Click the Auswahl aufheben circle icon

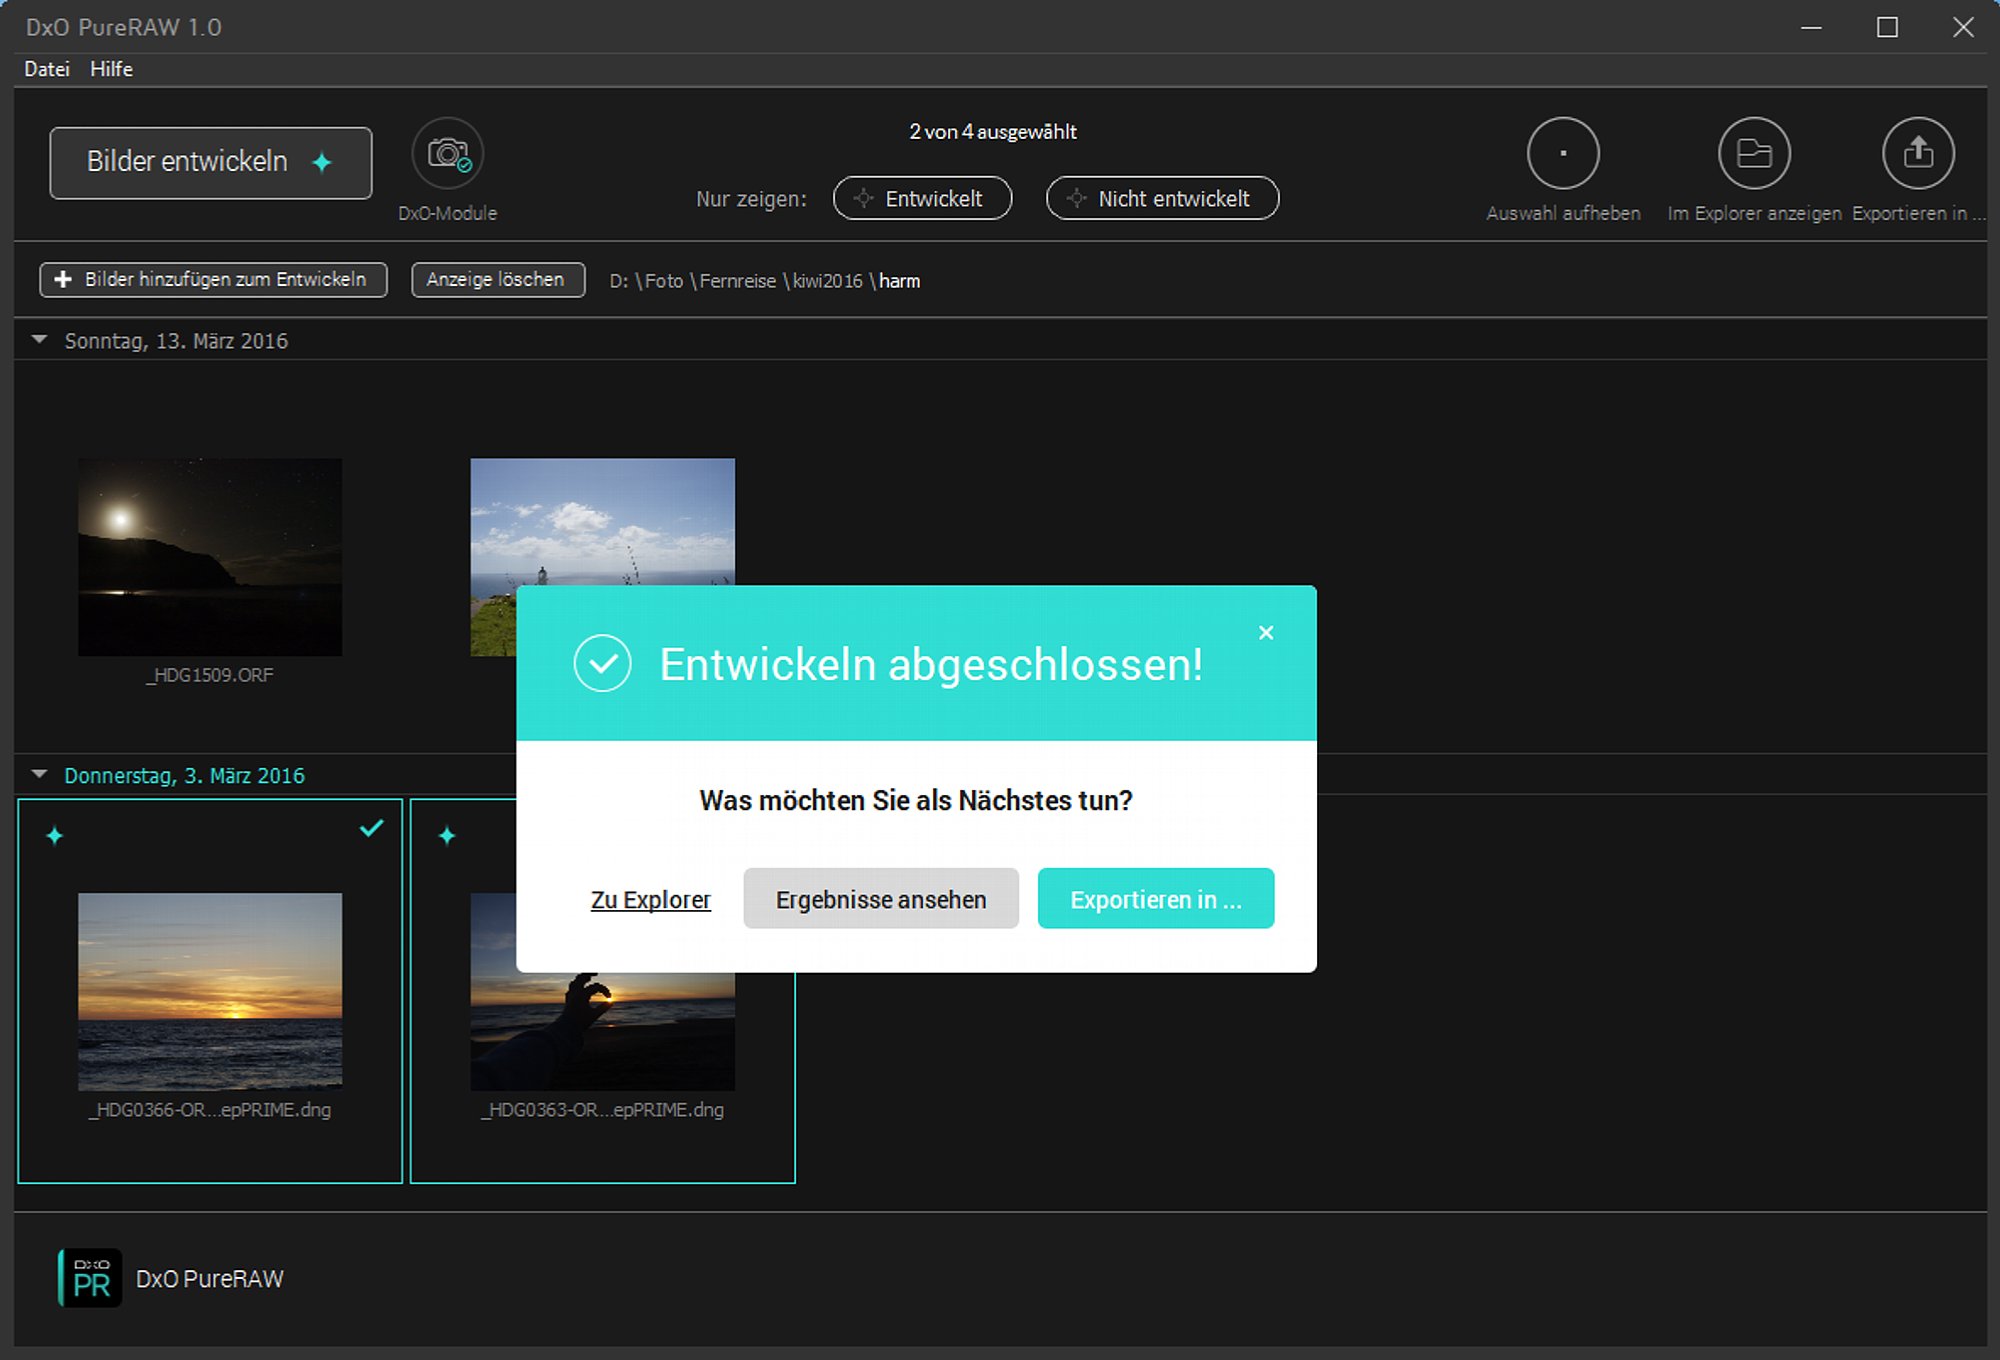click(x=1562, y=153)
